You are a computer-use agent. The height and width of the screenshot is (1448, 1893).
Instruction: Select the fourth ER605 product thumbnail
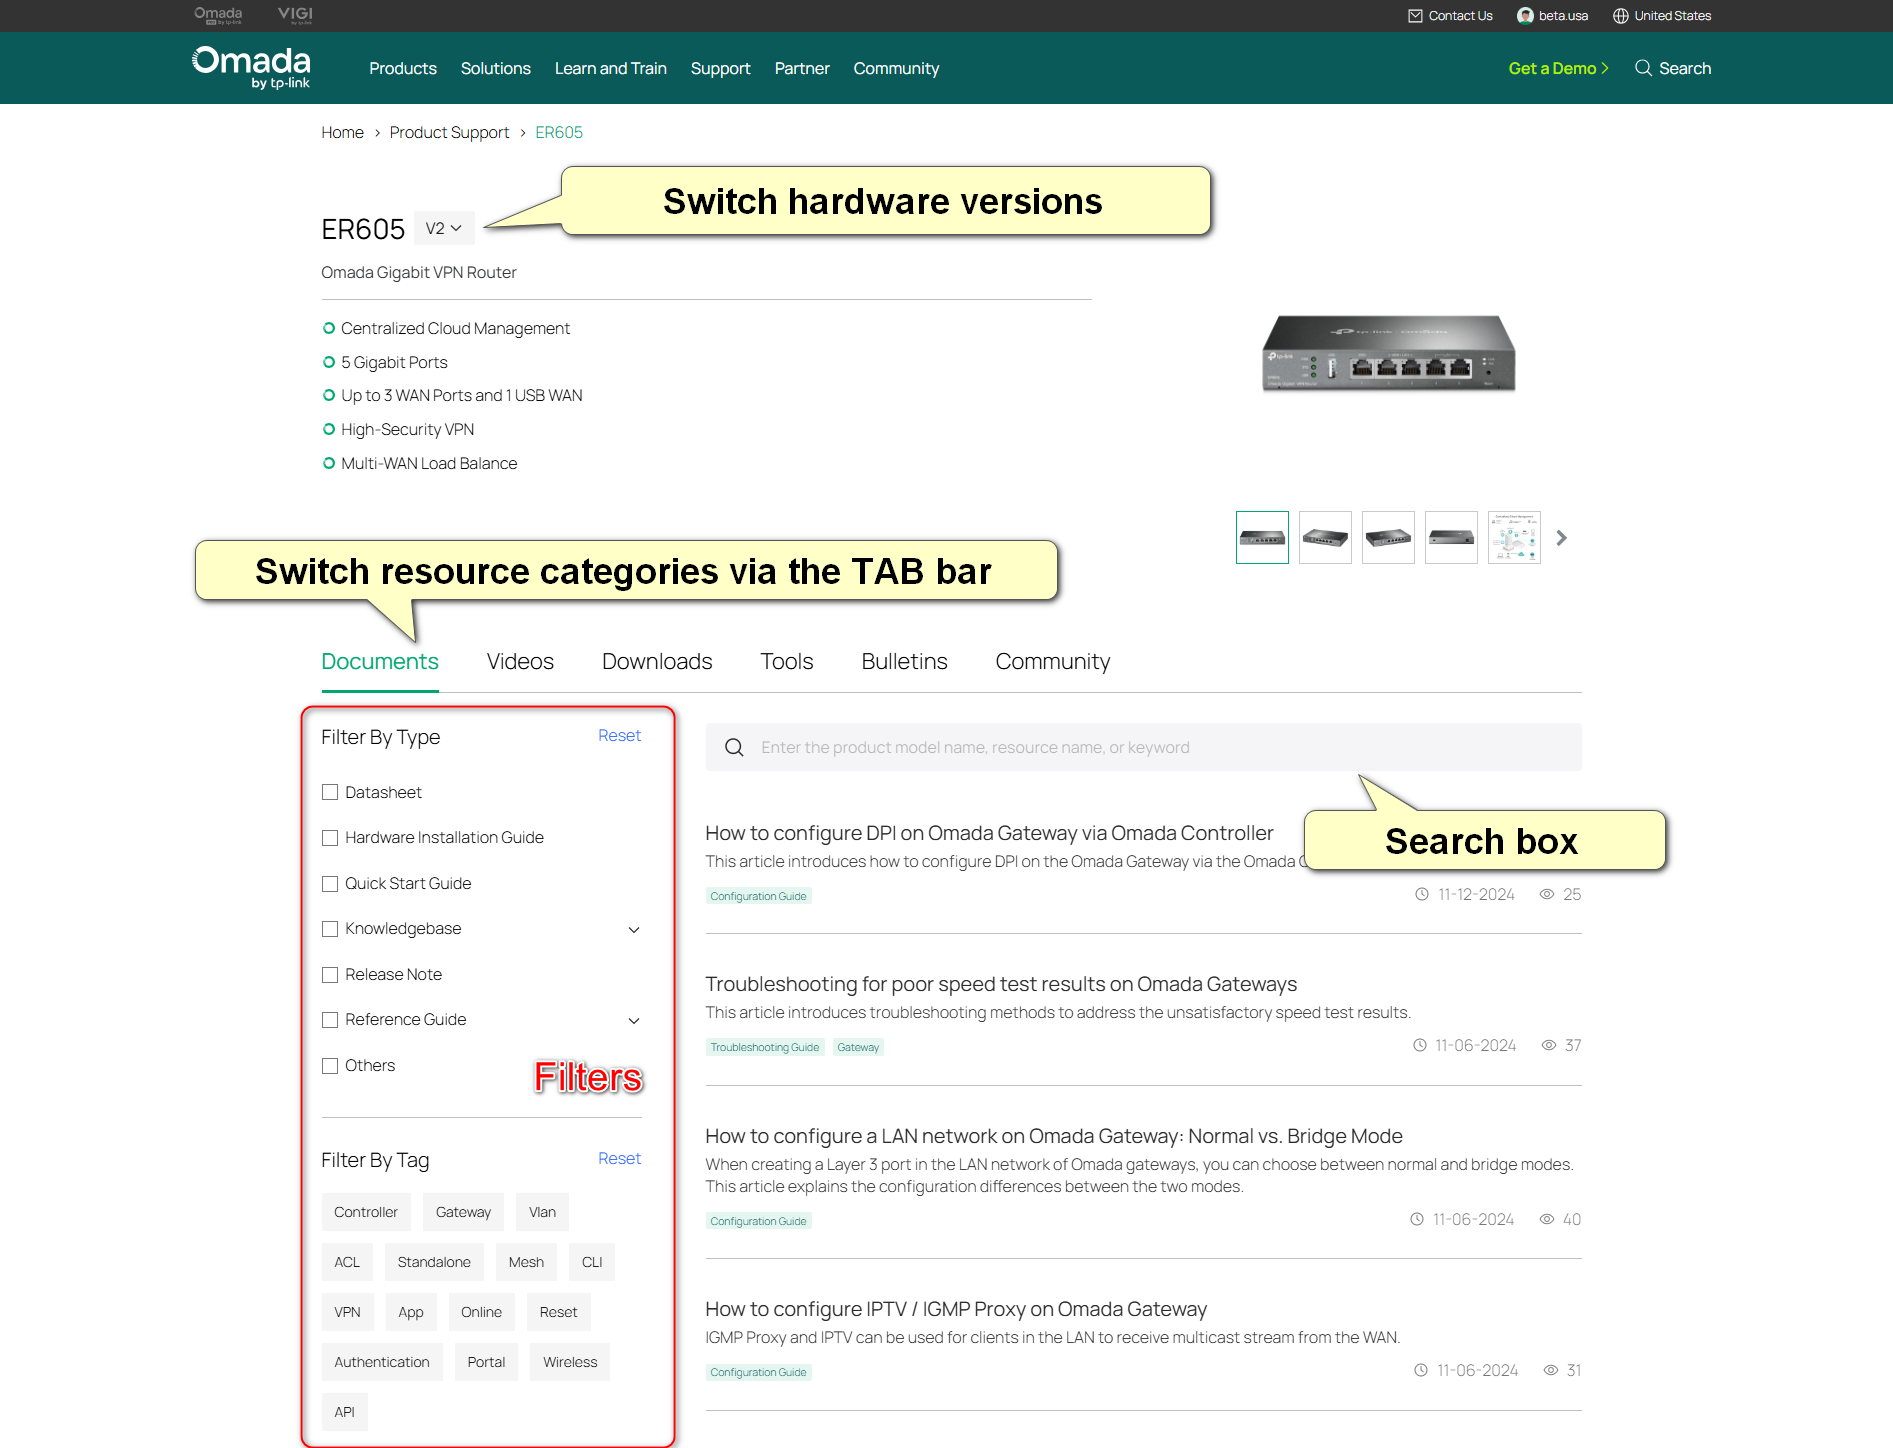pyautogui.click(x=1451, y=538)
